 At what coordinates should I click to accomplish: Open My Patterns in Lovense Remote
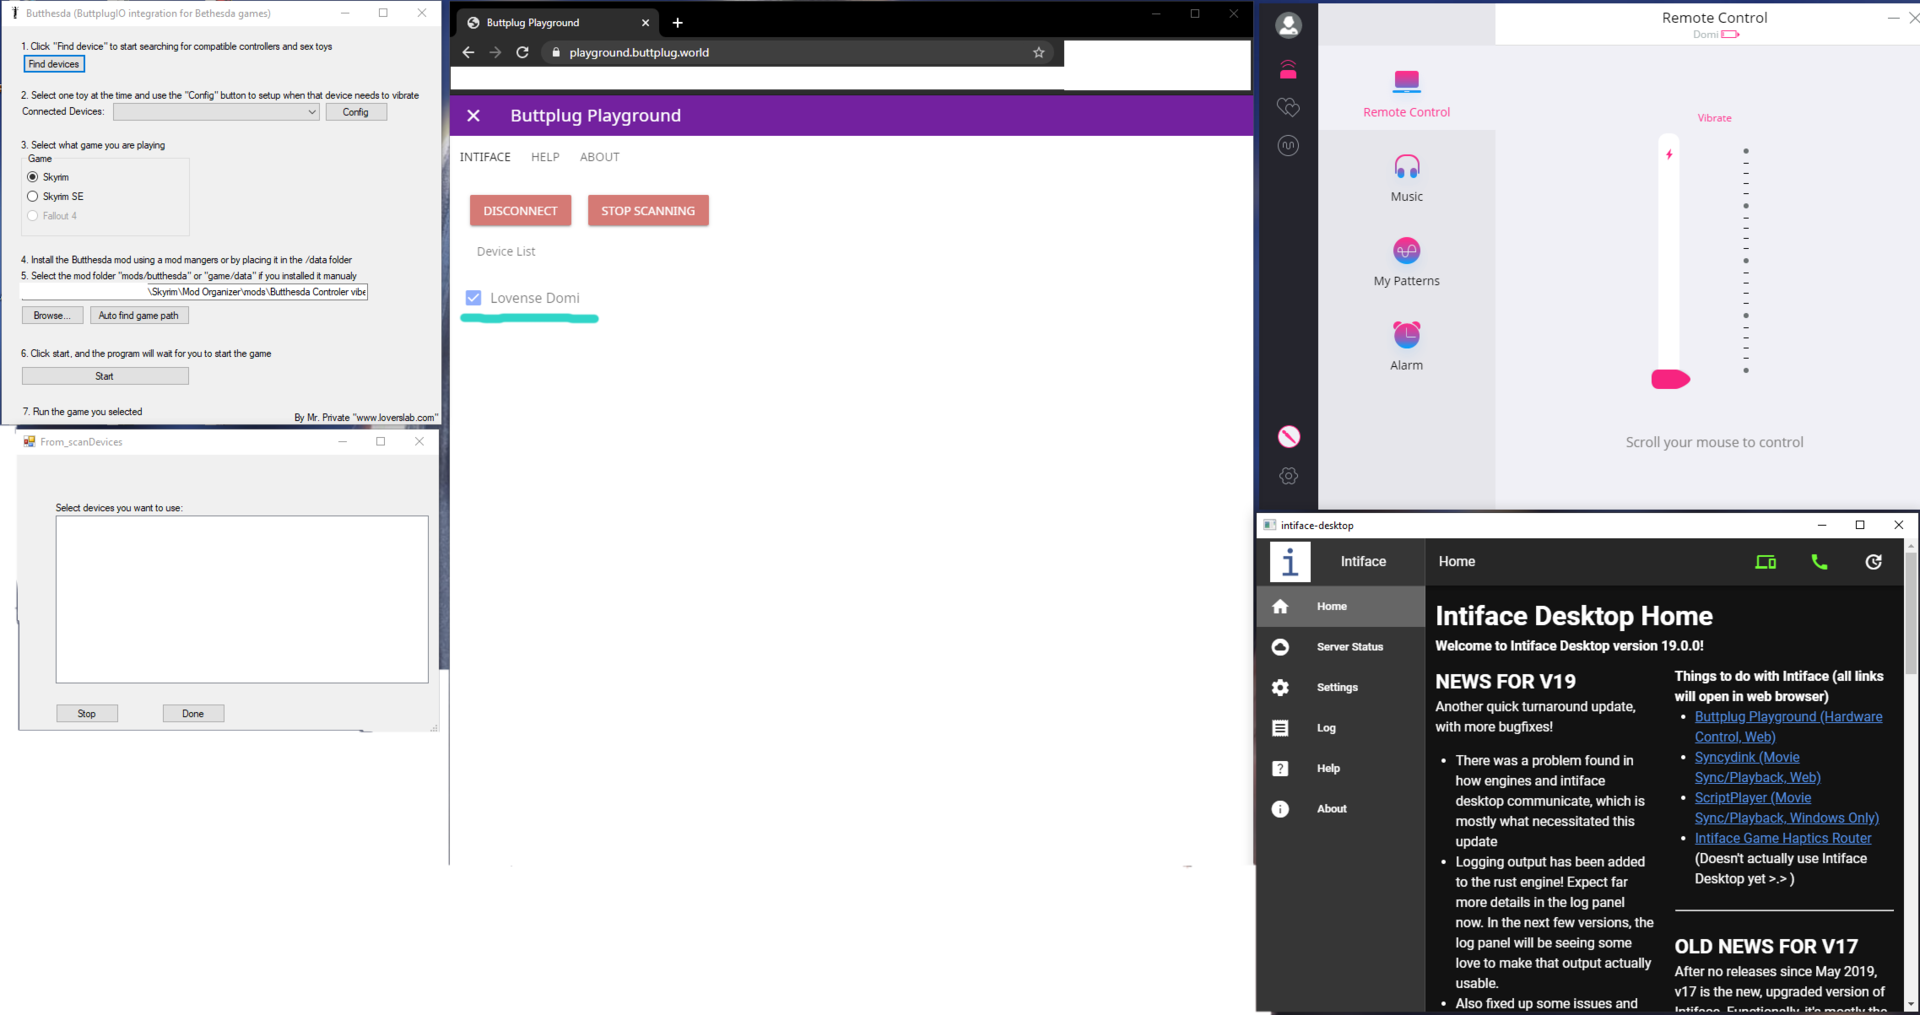(x=1406, y=250)
